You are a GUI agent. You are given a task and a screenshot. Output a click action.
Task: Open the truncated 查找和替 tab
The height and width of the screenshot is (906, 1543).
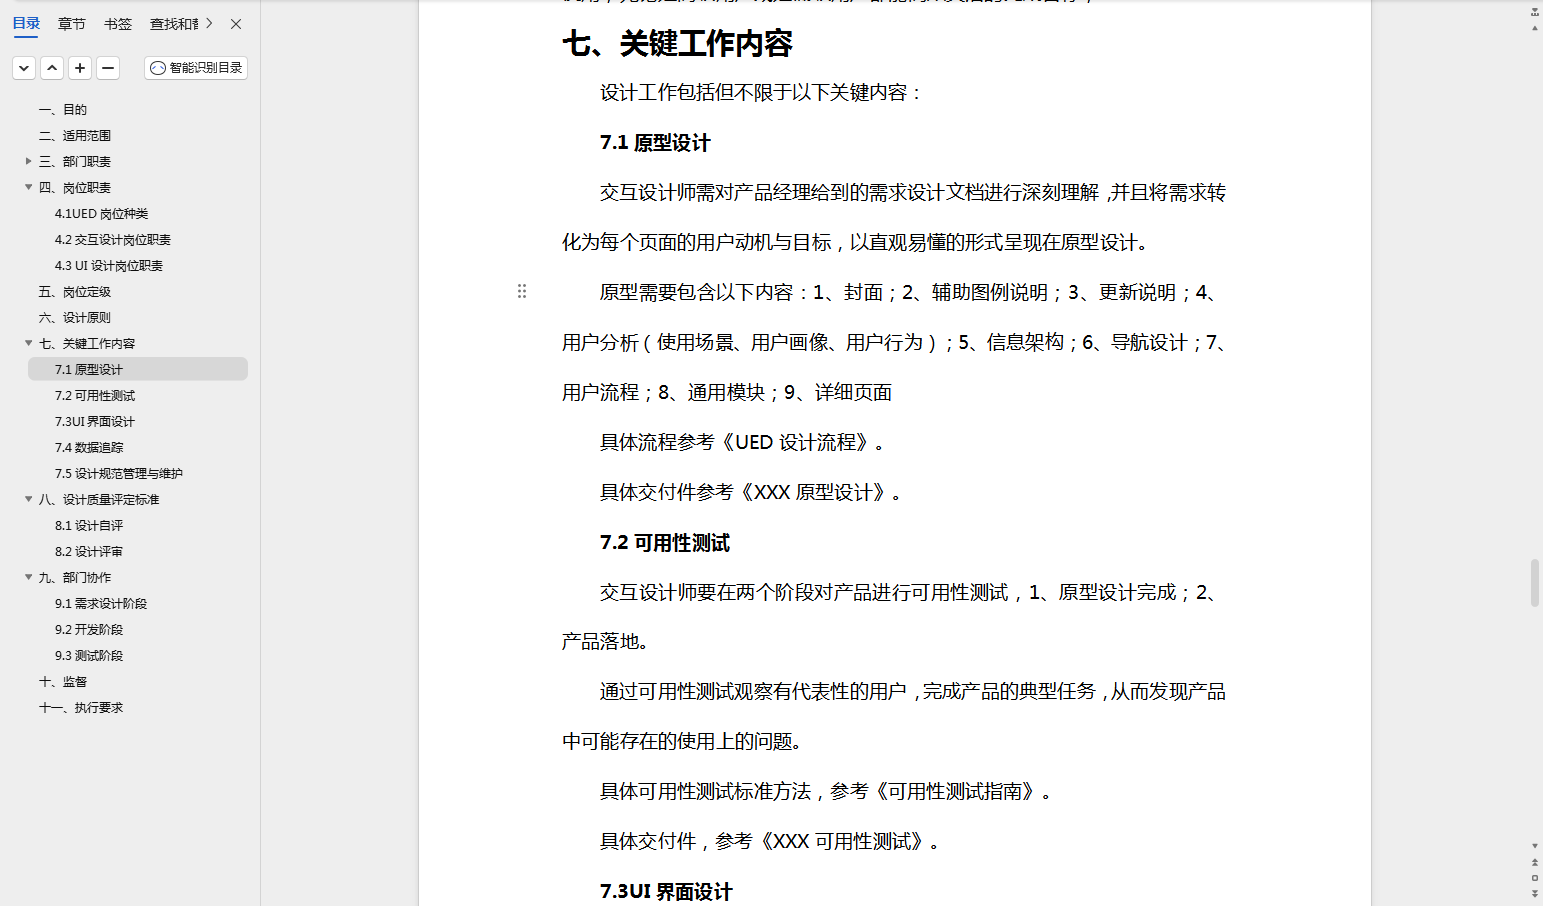pyautogui.click(x=174, y=24)
